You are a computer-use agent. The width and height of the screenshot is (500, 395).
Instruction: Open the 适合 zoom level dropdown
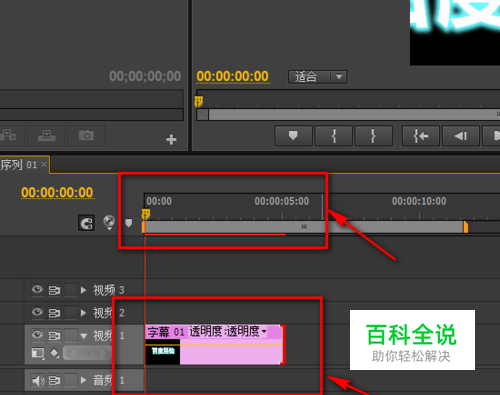317,77
